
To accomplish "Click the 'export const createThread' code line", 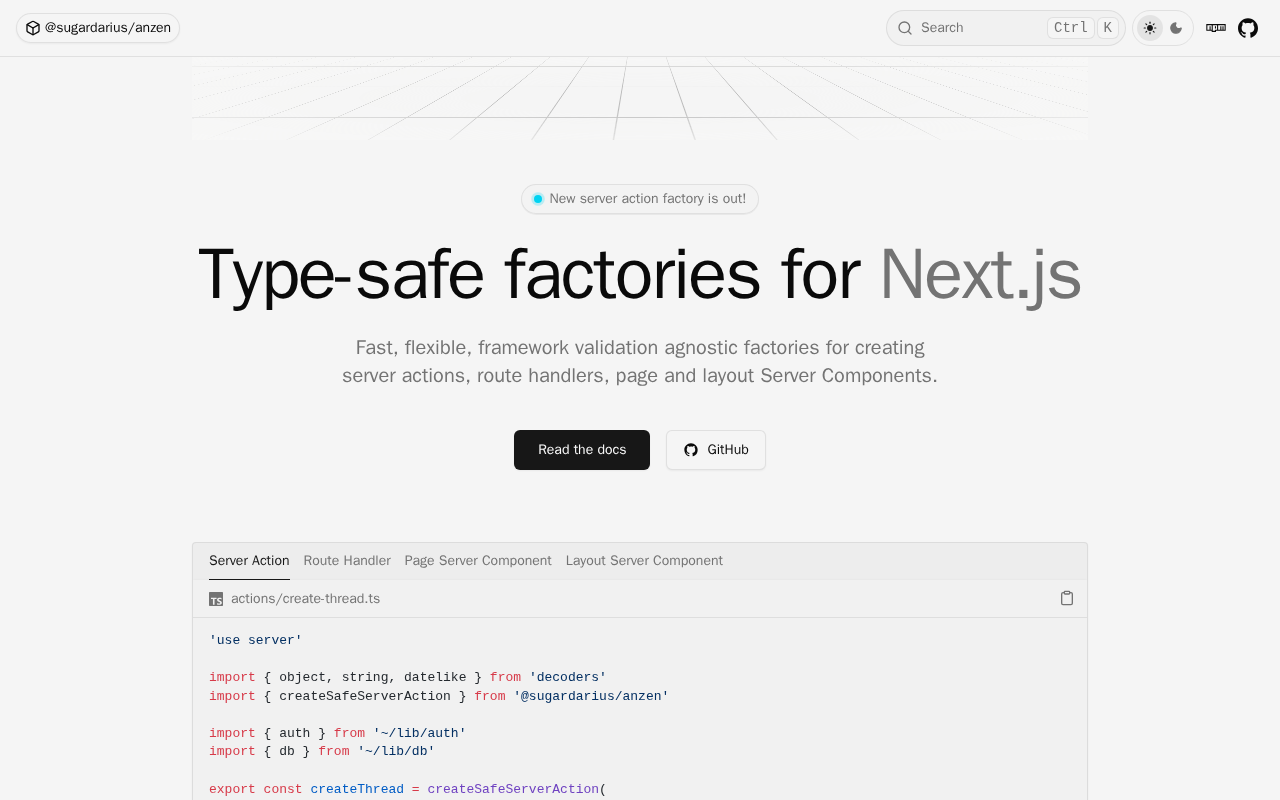I will [408, 789].
